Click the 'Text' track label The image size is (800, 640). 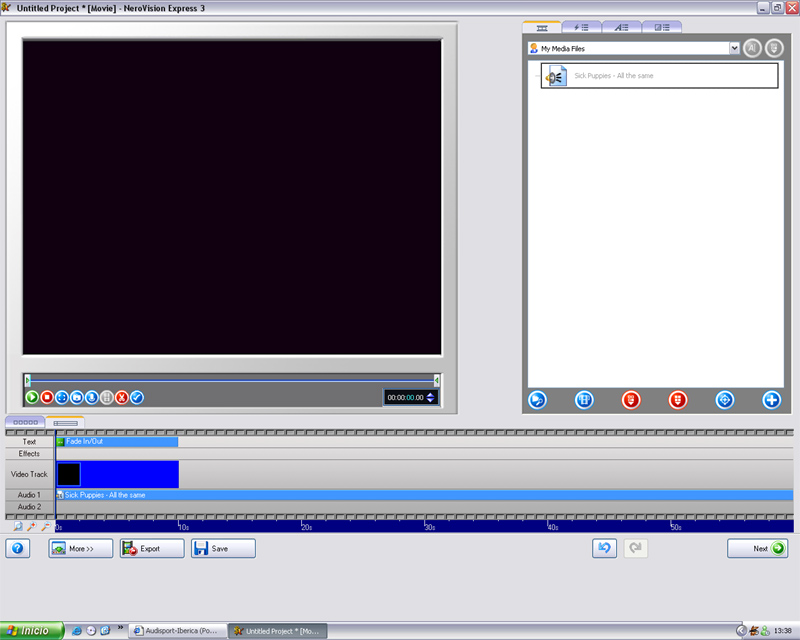pos(29,441)
